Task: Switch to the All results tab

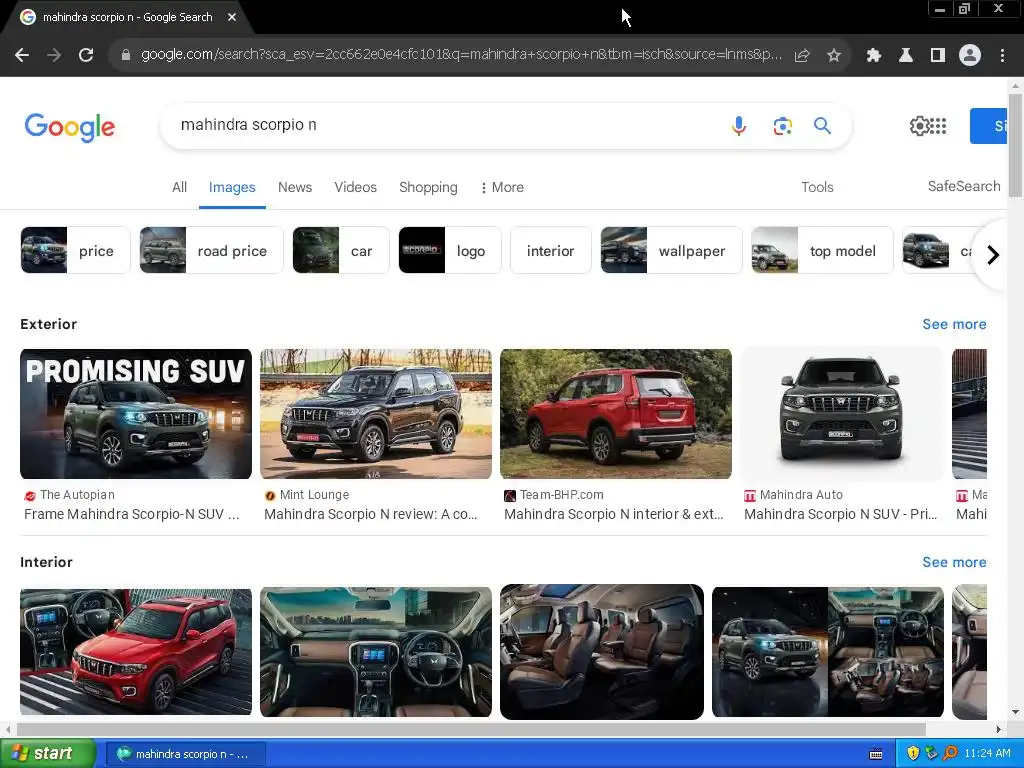Action: point(179,187)
